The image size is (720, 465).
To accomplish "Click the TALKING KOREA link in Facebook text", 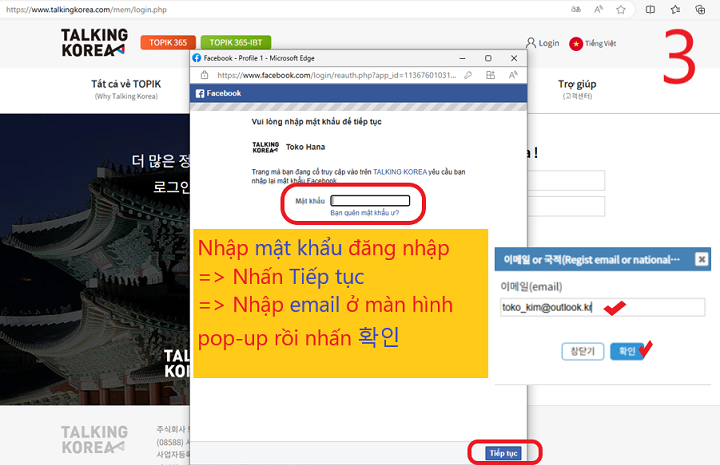I will click(400, 172).
